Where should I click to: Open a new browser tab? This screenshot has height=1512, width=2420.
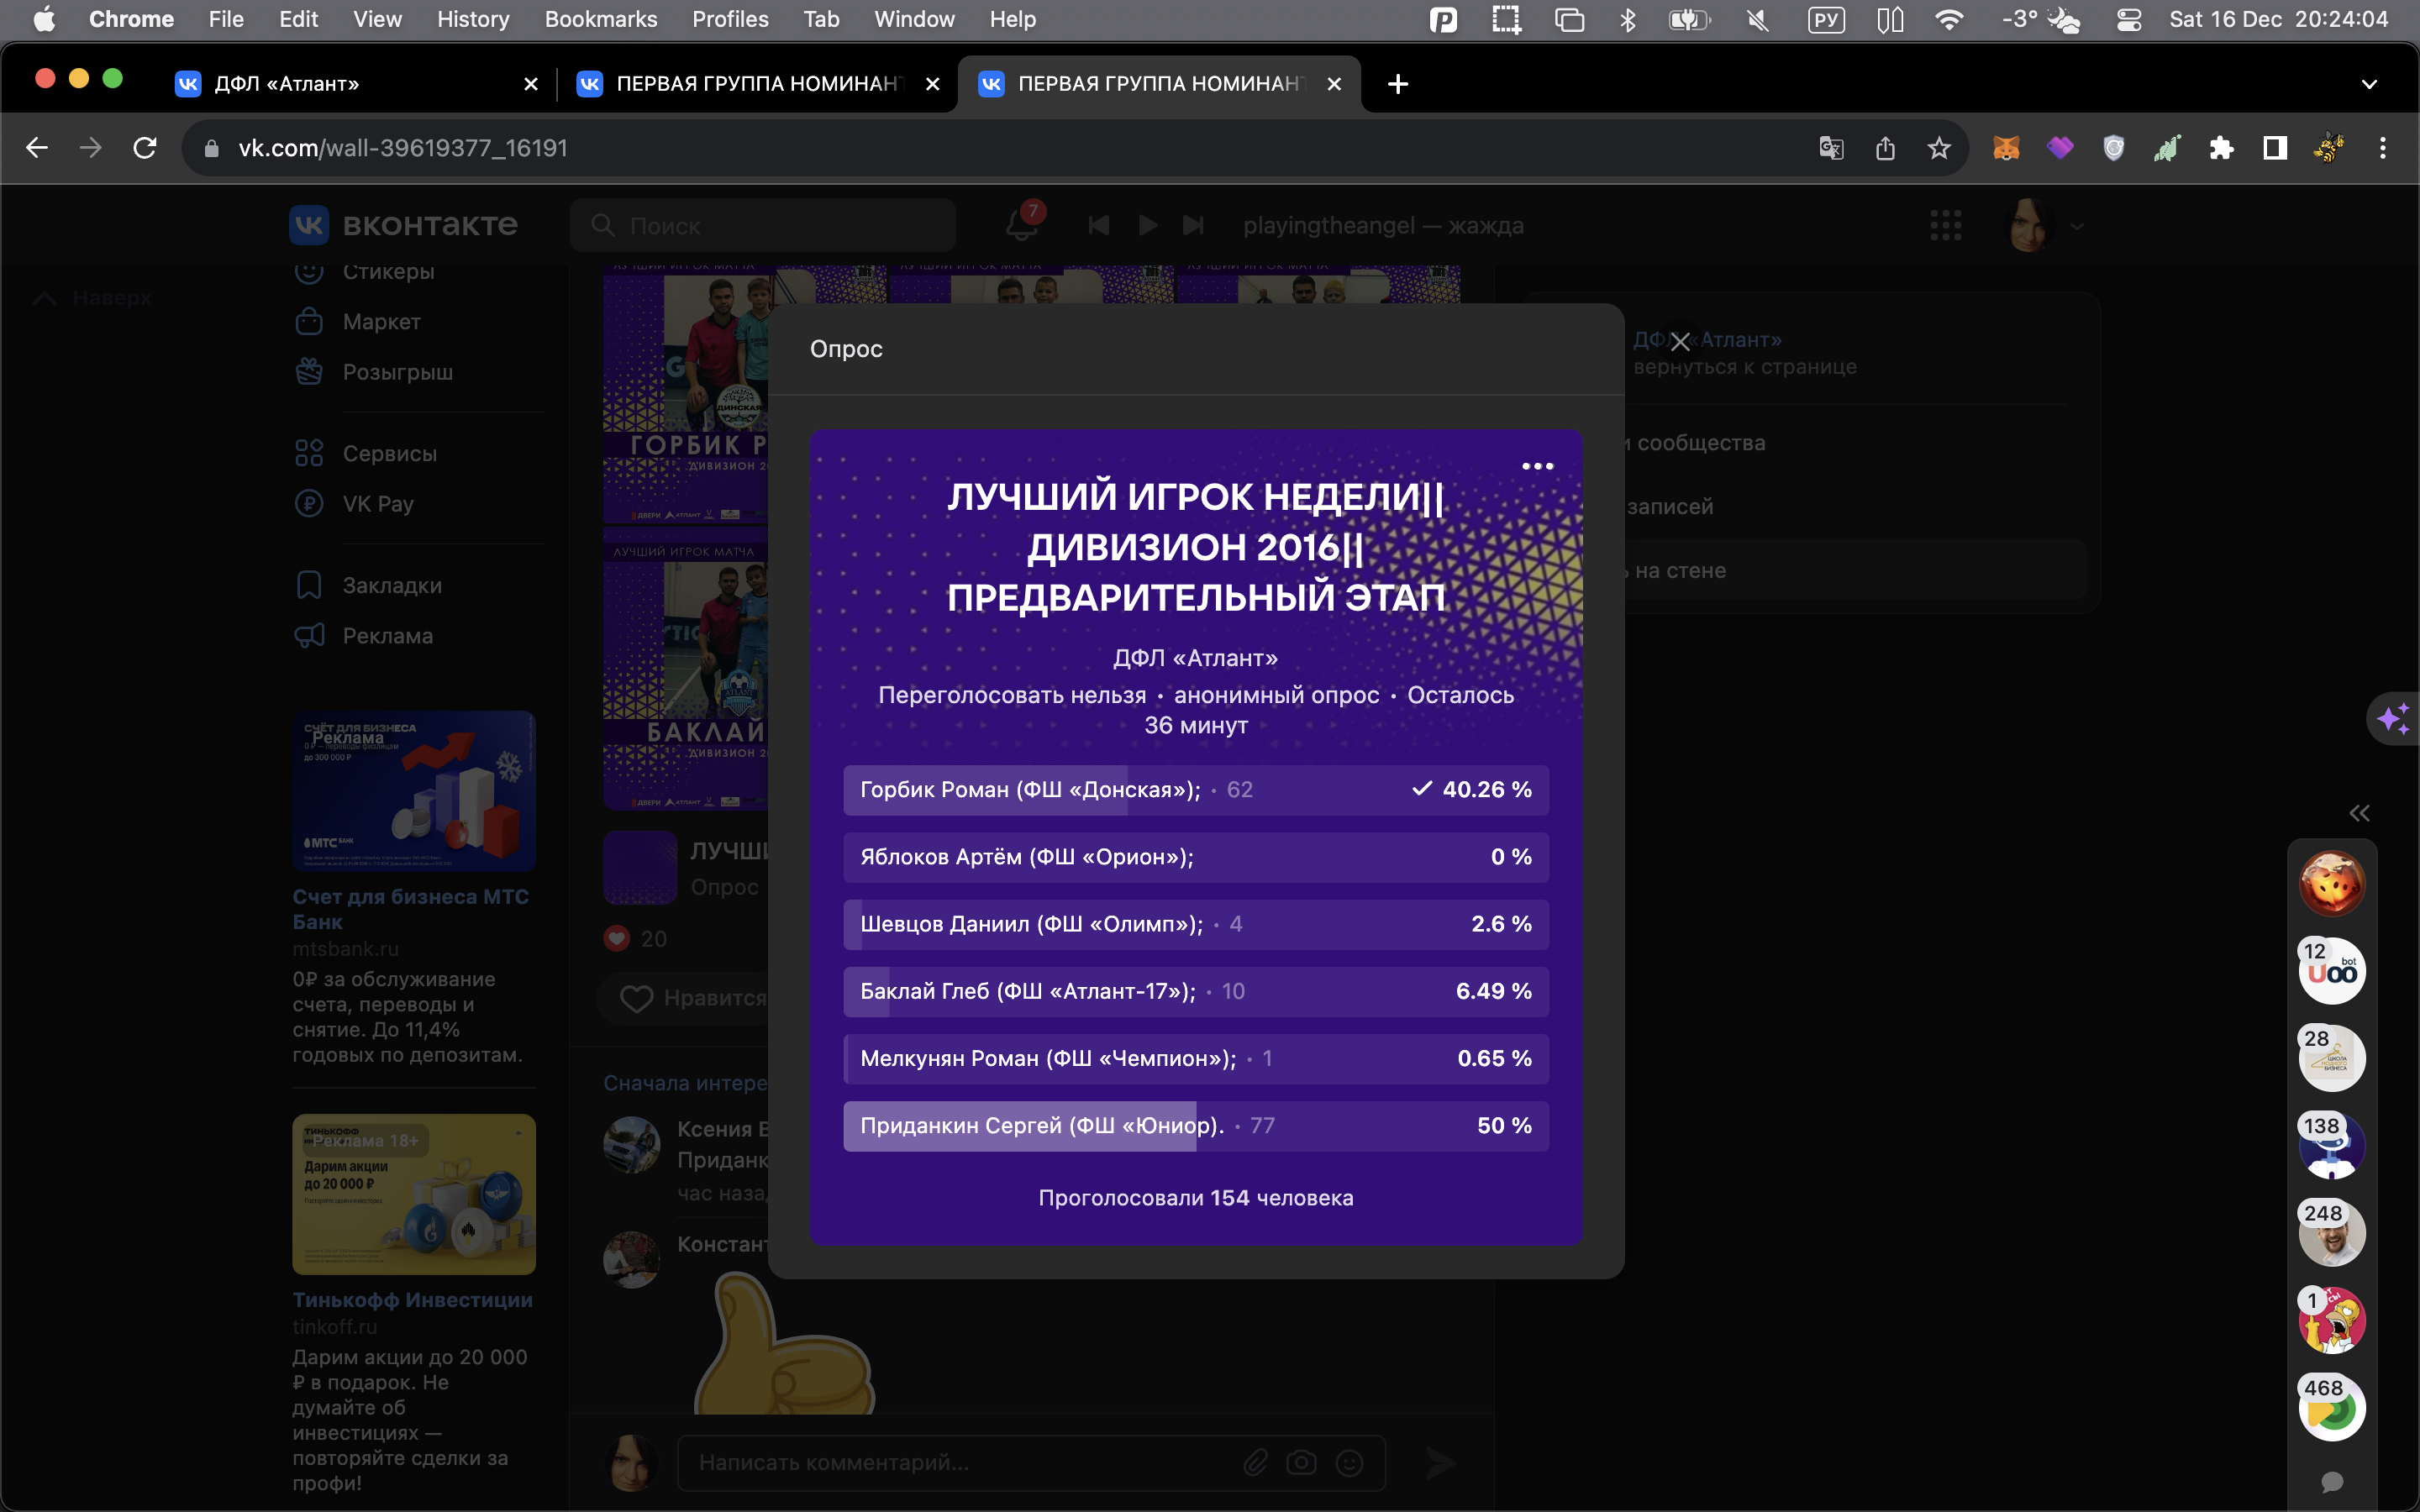coord(1398,84)
